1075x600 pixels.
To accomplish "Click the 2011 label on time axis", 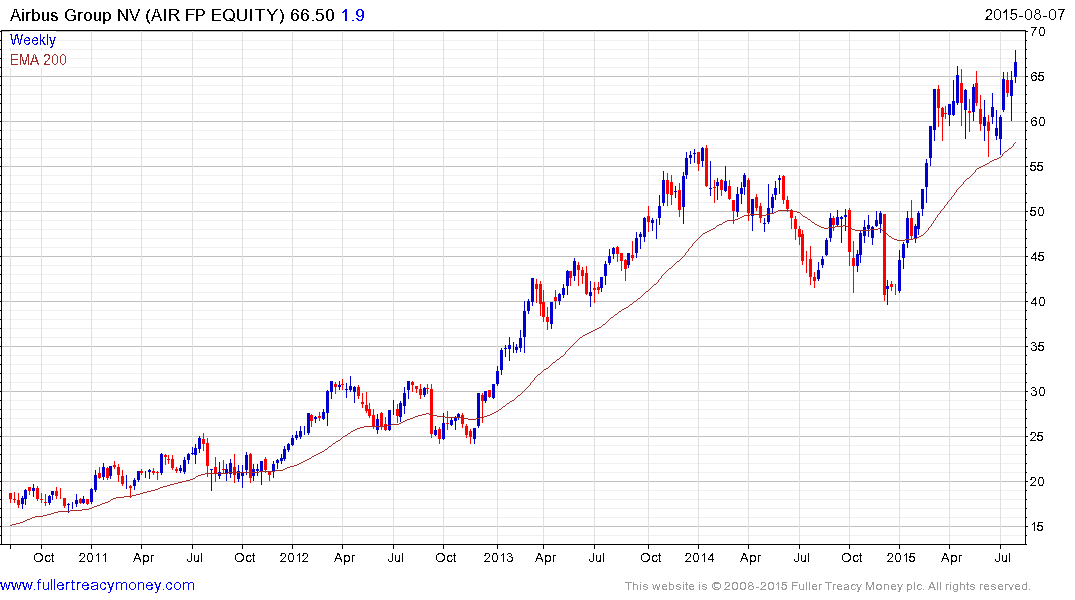I will point(93,557).
